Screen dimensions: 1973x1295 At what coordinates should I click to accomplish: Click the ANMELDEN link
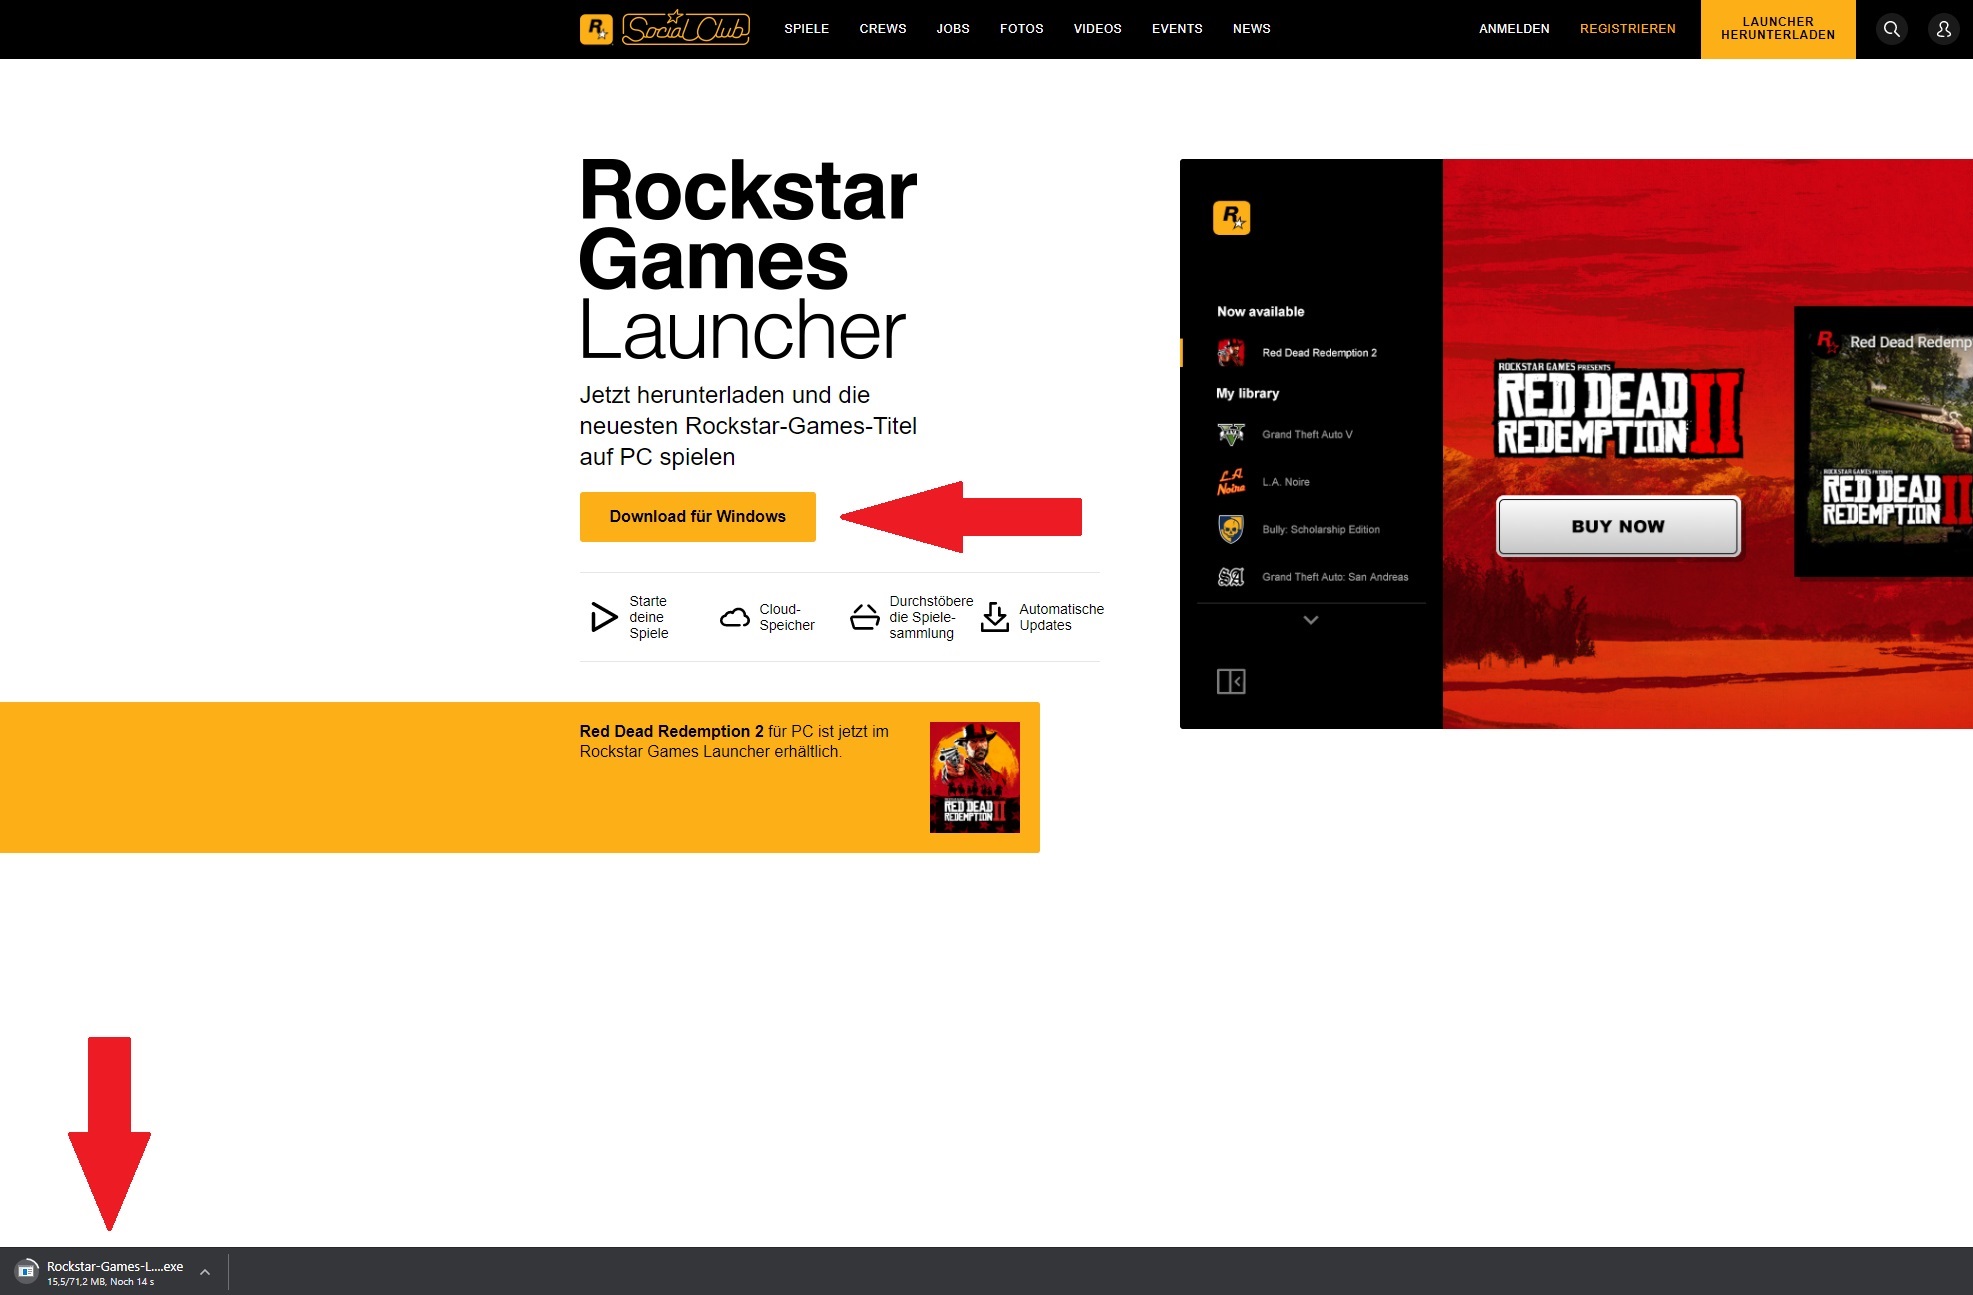click(1513, 29)
